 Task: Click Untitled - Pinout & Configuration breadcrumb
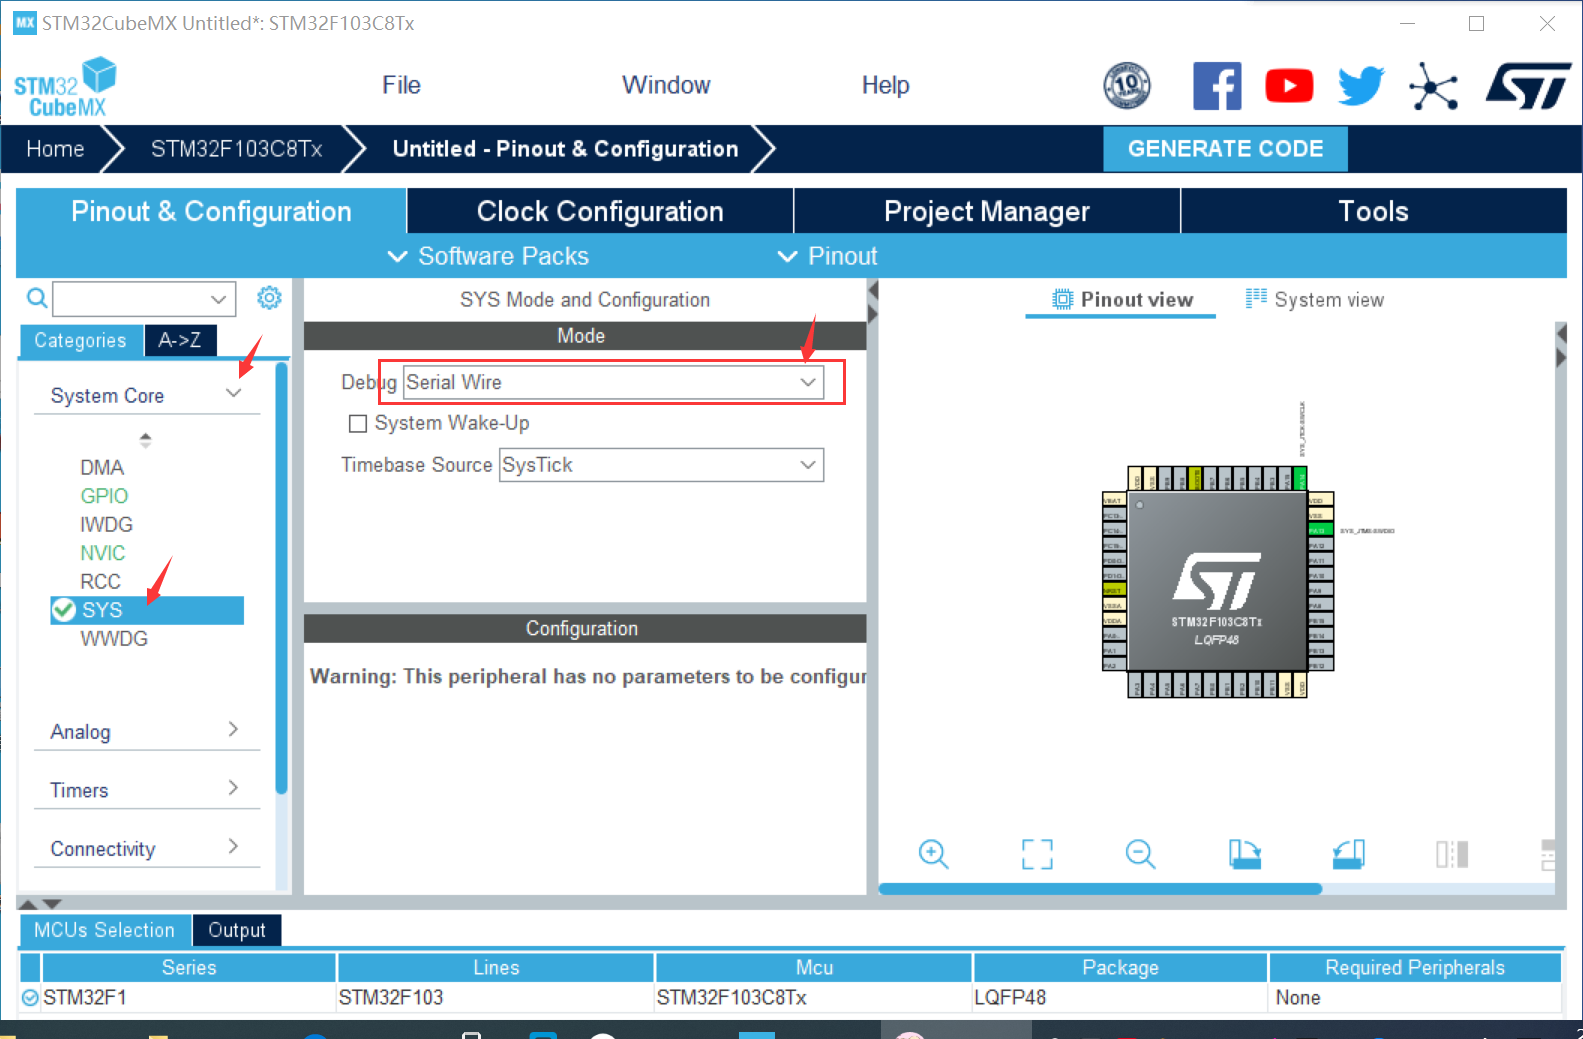[565, 149]
